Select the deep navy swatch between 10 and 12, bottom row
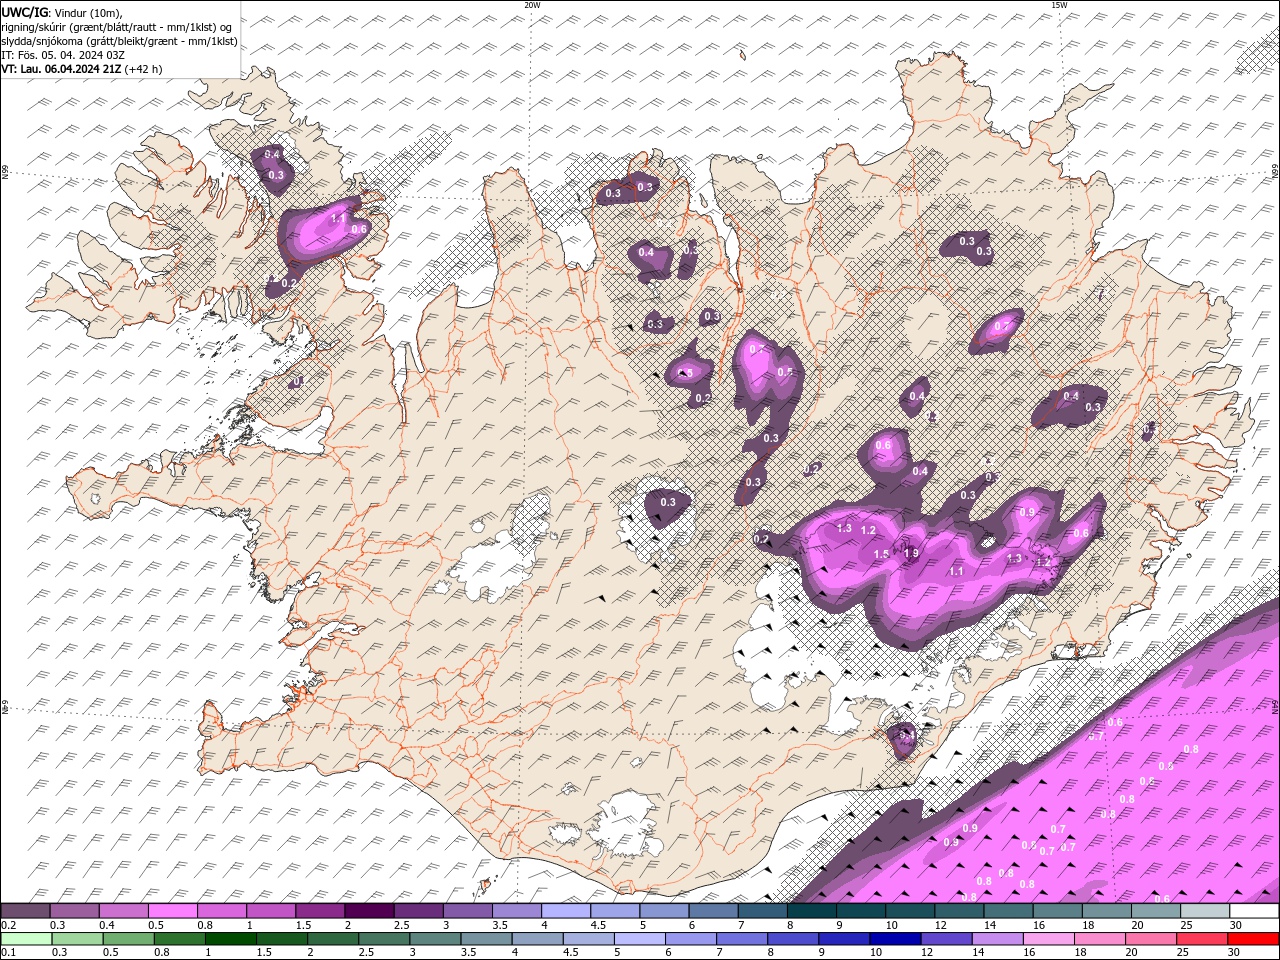 pyautogui.click(x=895, y=939)
